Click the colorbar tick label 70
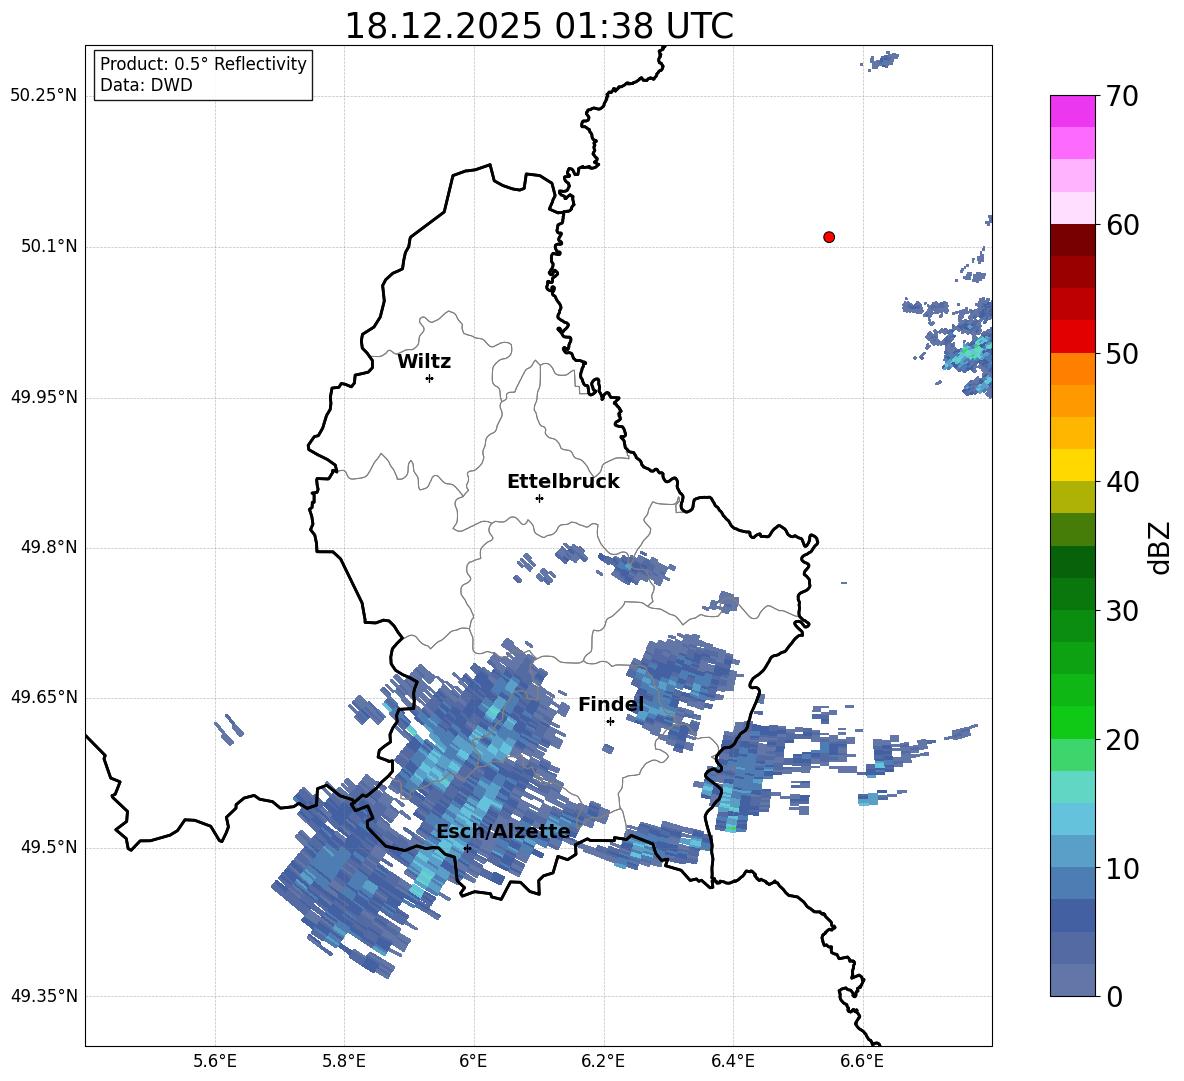The height and width of the screenshot is (1081, 1184). point(1122,96)
